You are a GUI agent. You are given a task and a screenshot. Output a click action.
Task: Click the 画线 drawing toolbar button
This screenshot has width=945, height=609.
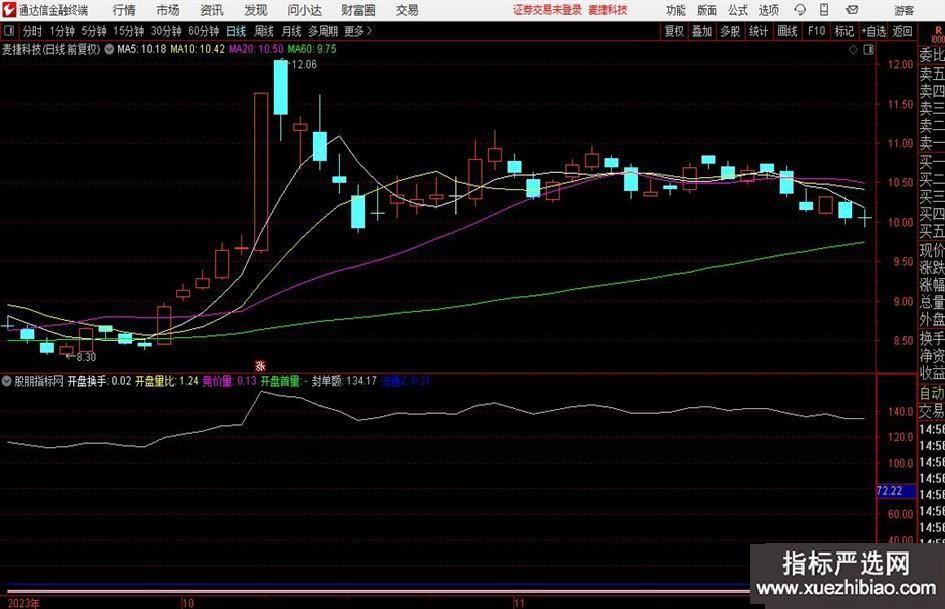tap(787, 31)
